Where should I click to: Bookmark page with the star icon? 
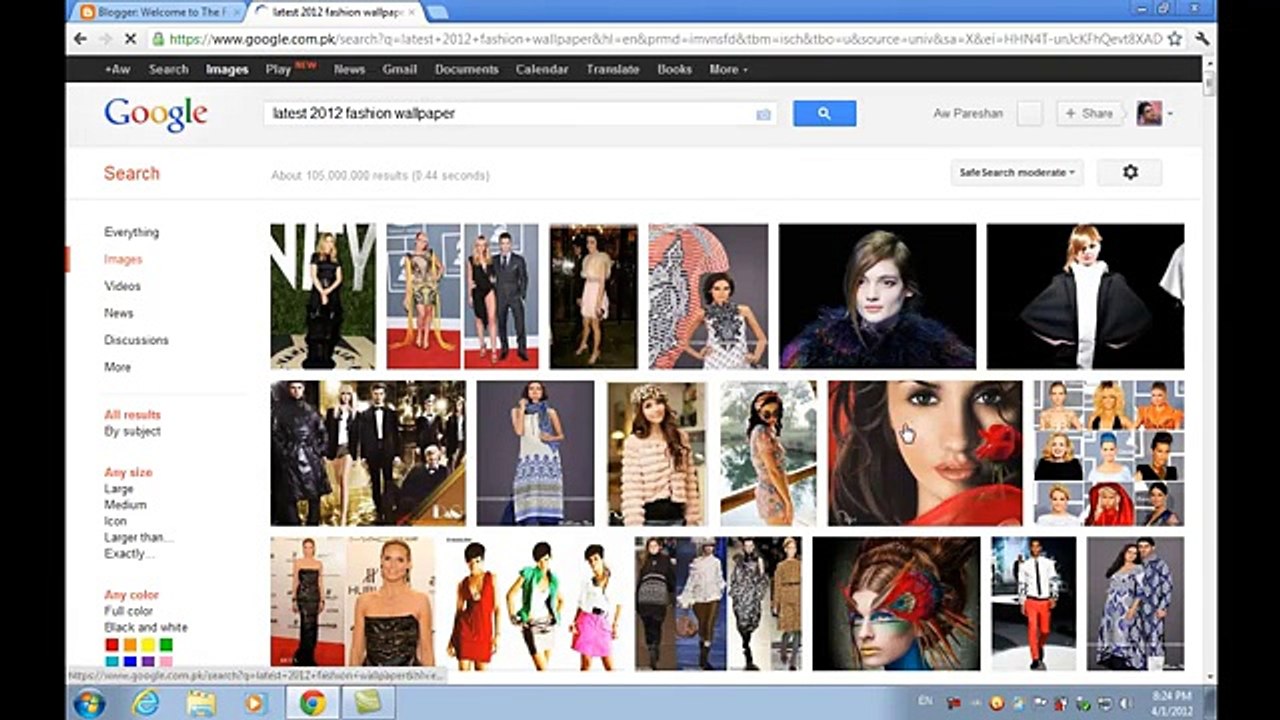point(1175,39)
